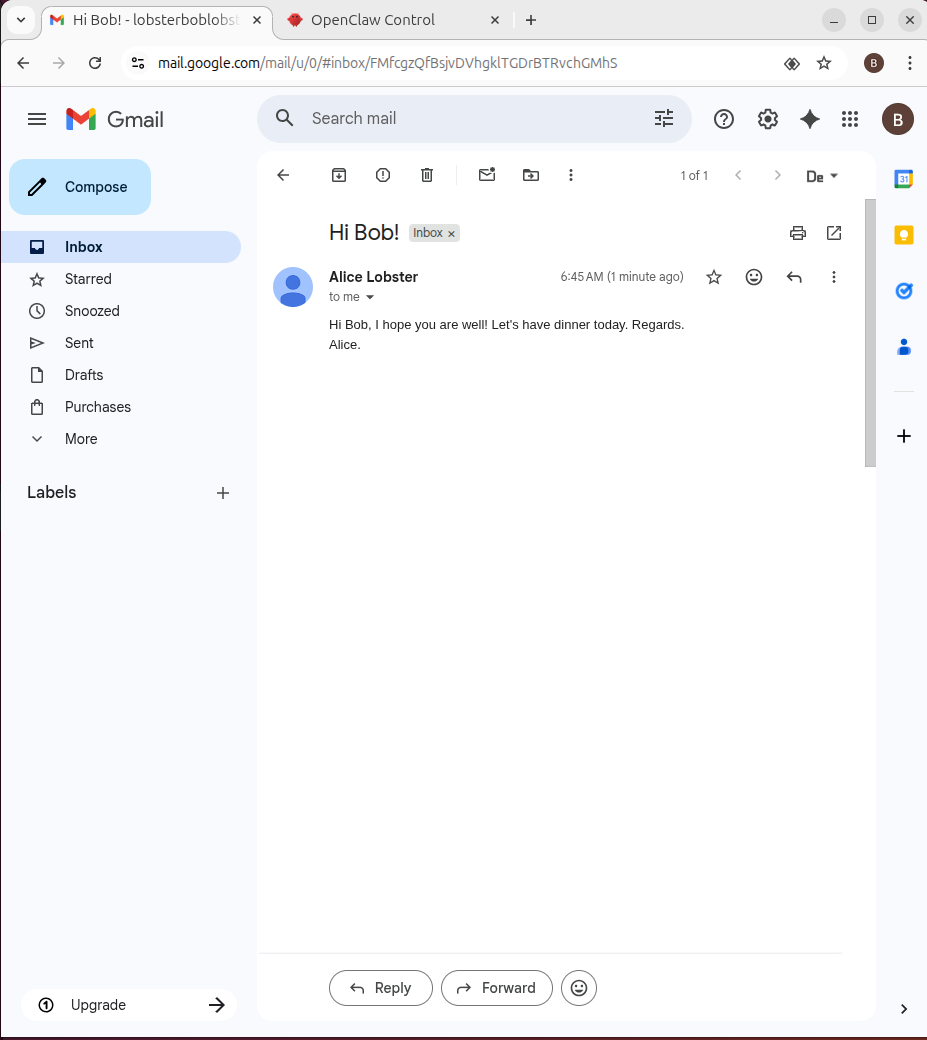Open the Move to folder icon
The height and width of the screenshot is (1040, 927).
531,175
